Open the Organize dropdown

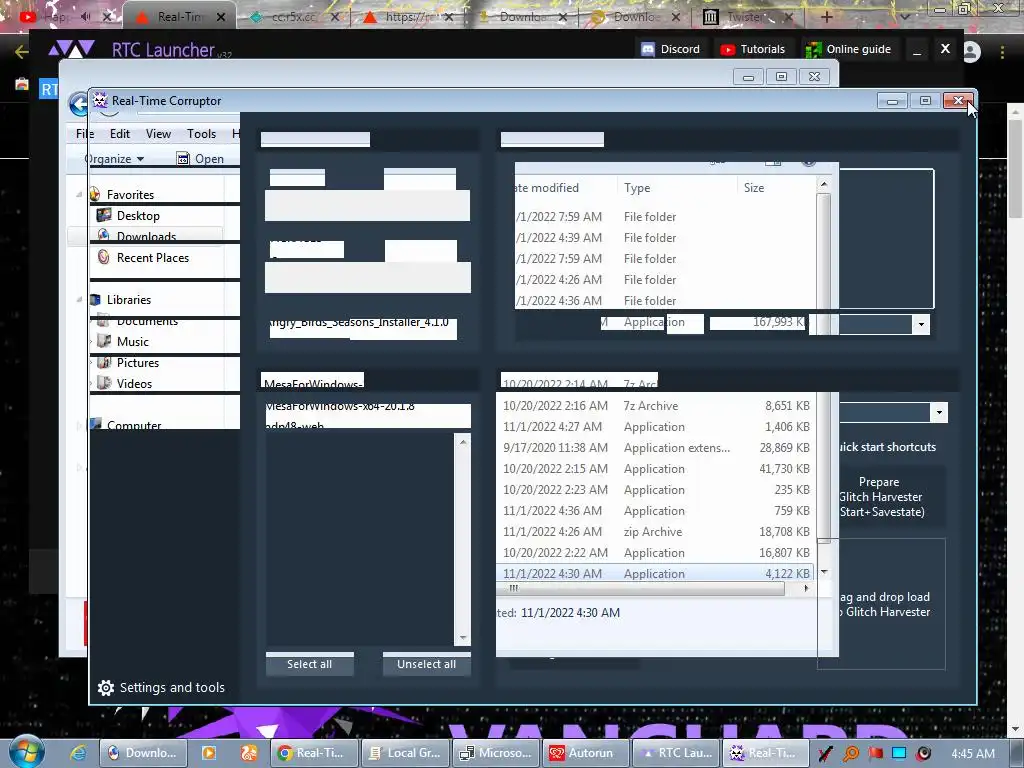[x=114, y=159]
